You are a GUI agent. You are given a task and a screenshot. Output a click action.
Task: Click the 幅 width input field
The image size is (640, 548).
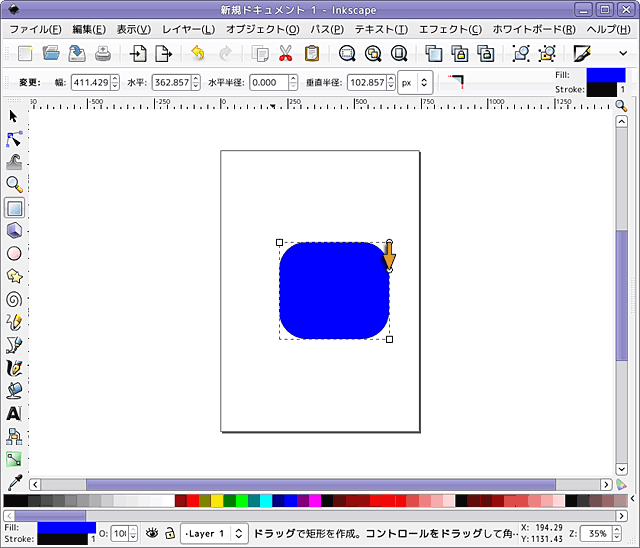(89, 82)
